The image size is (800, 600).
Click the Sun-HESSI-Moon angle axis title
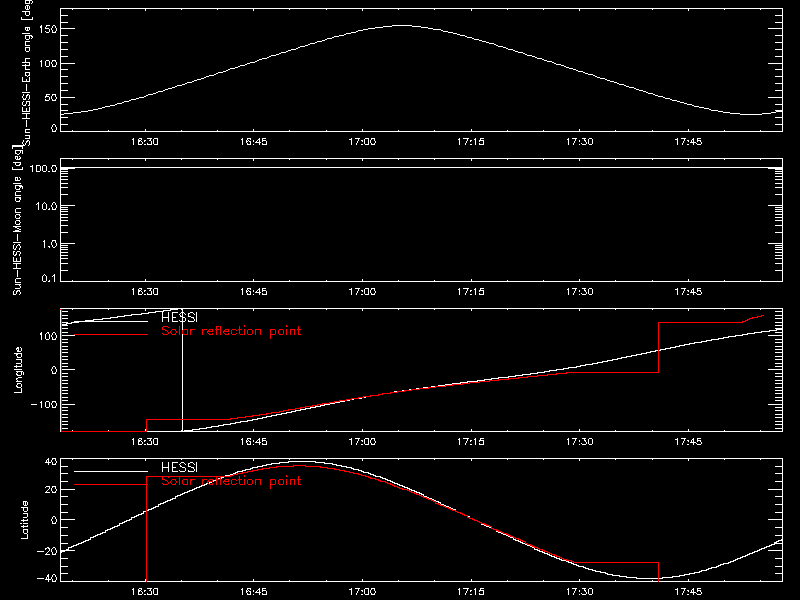pos(17,220)
